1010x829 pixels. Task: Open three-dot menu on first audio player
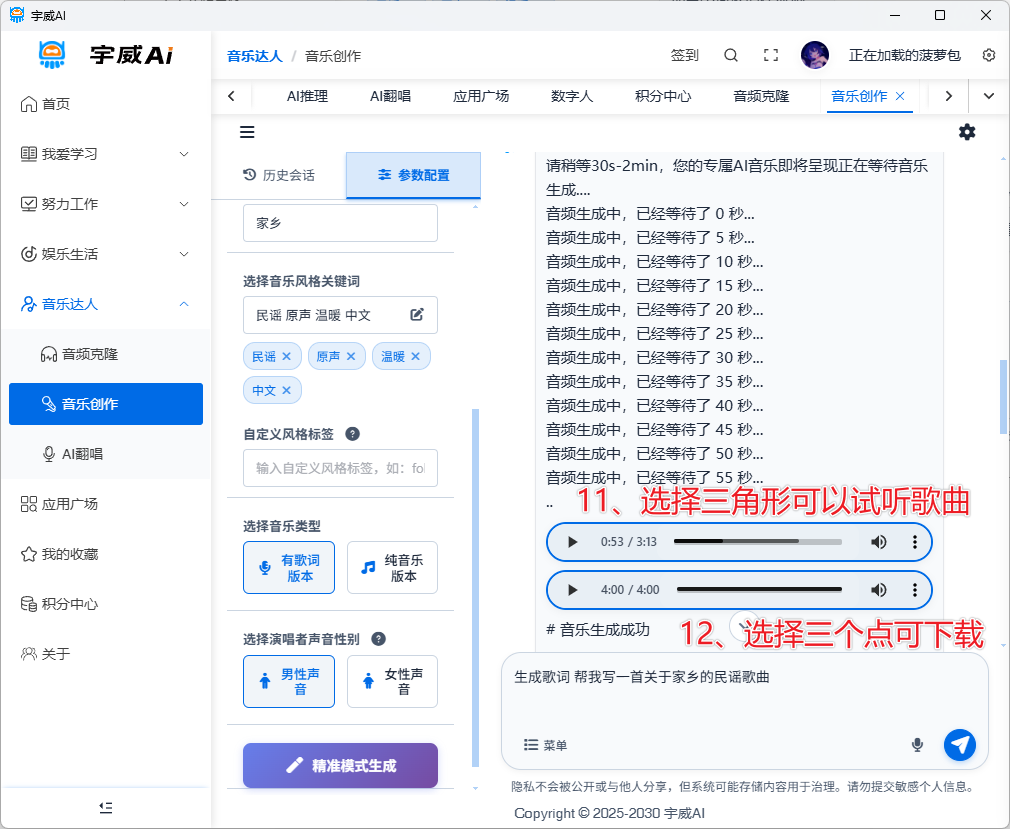[914, 542]
